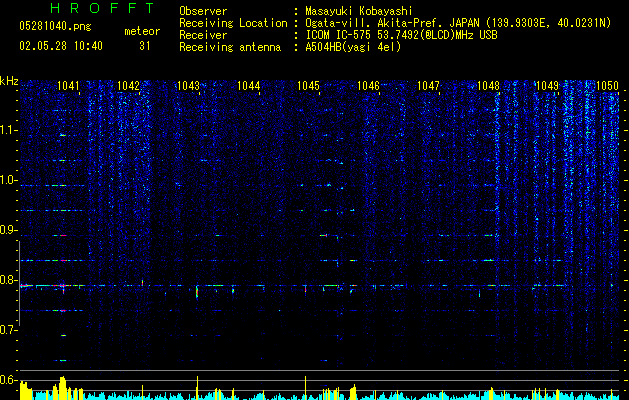The width and height of the screenshot is (629, 400).
Task: Select the Ogata-vill. Akita-Pref. JAPAN location text
Action: (458, 23)
